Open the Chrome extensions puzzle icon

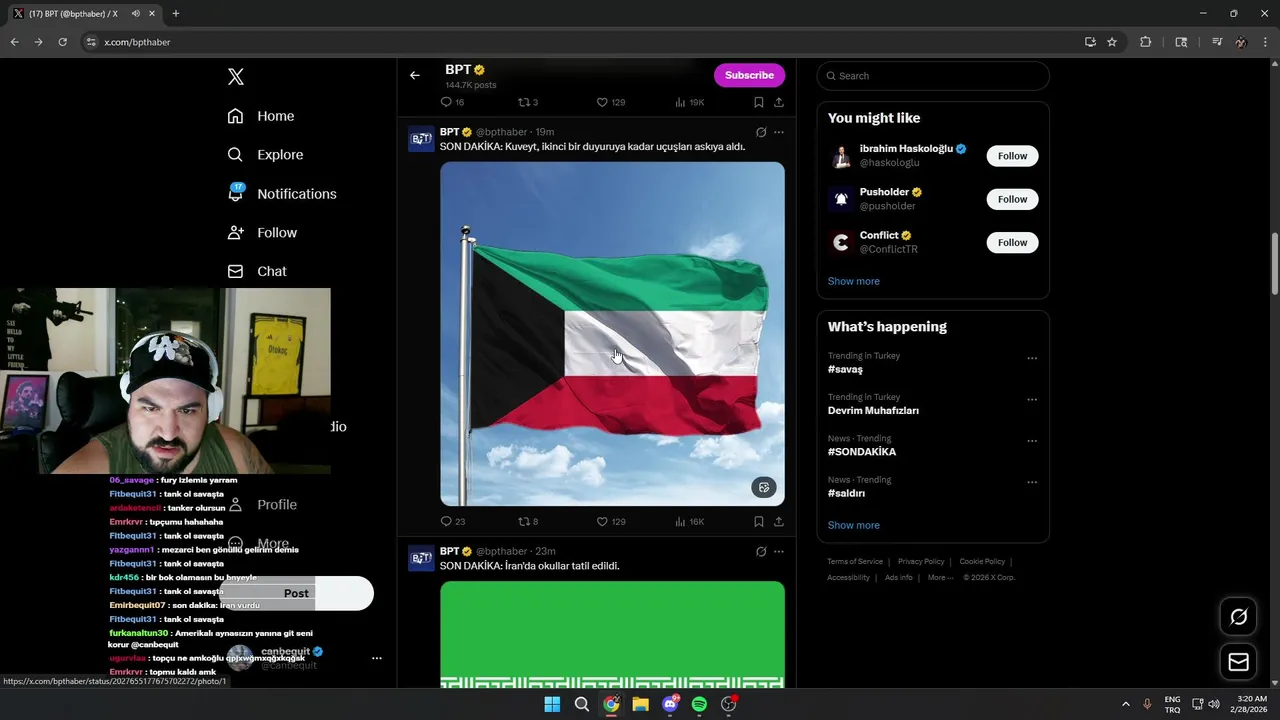(1146, 42)
